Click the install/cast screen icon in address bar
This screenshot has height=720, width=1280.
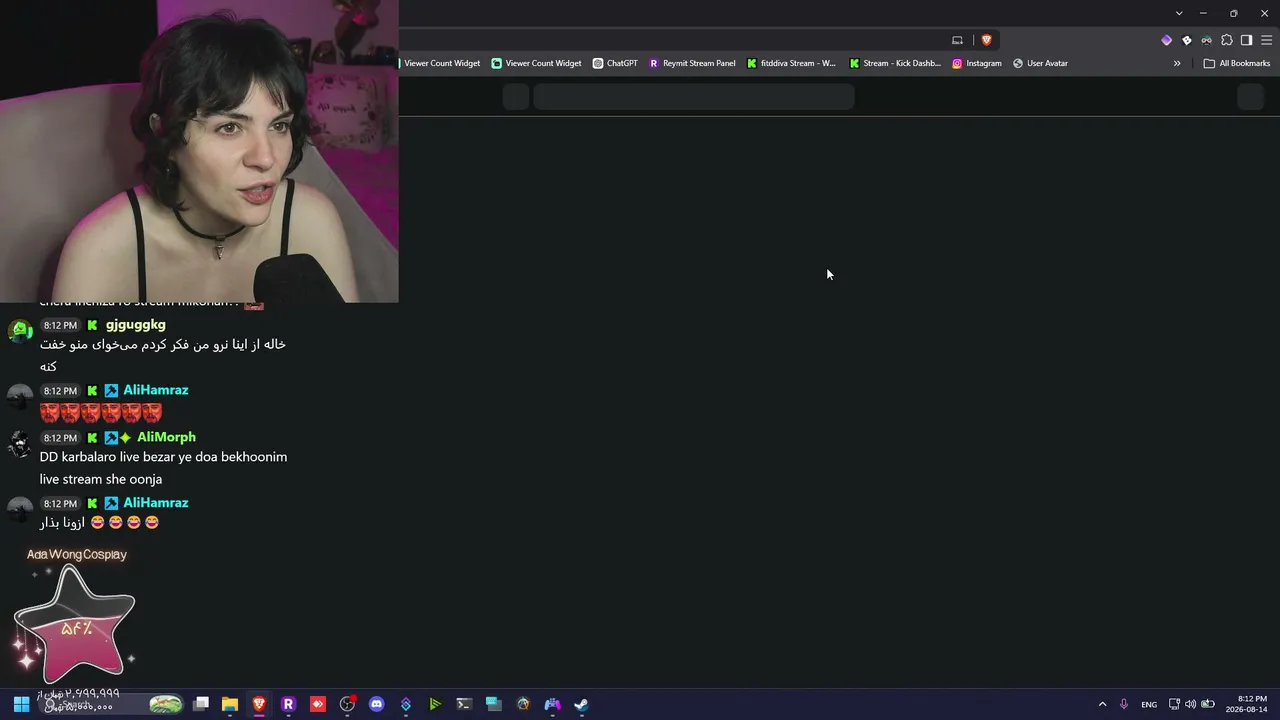click(x=957, y=40)
